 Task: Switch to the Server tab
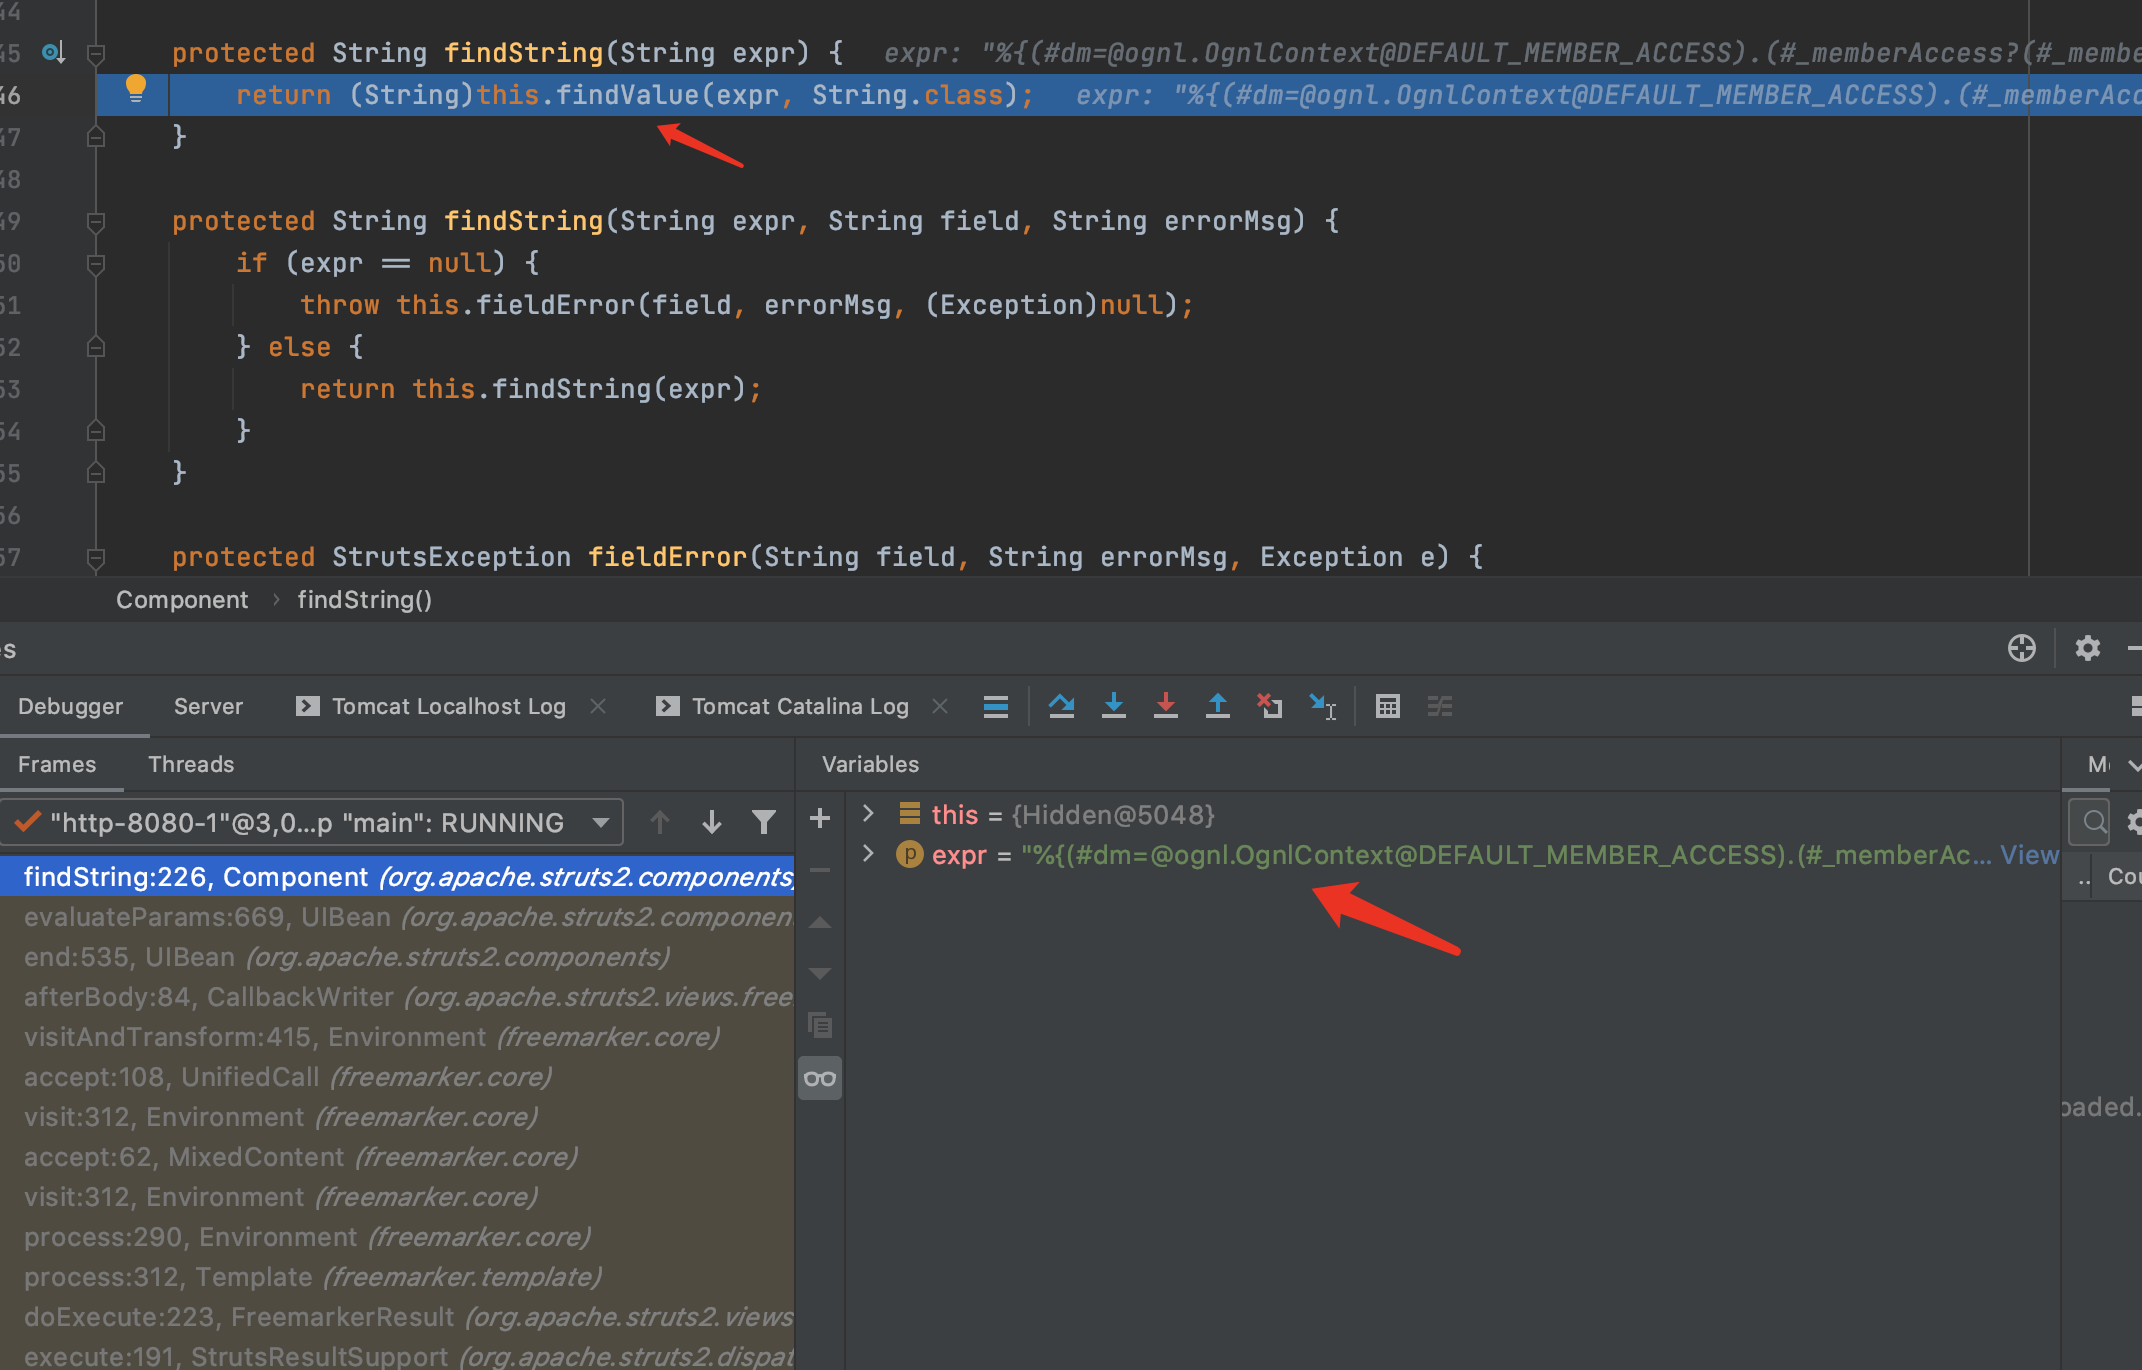(x=208, y=706)
